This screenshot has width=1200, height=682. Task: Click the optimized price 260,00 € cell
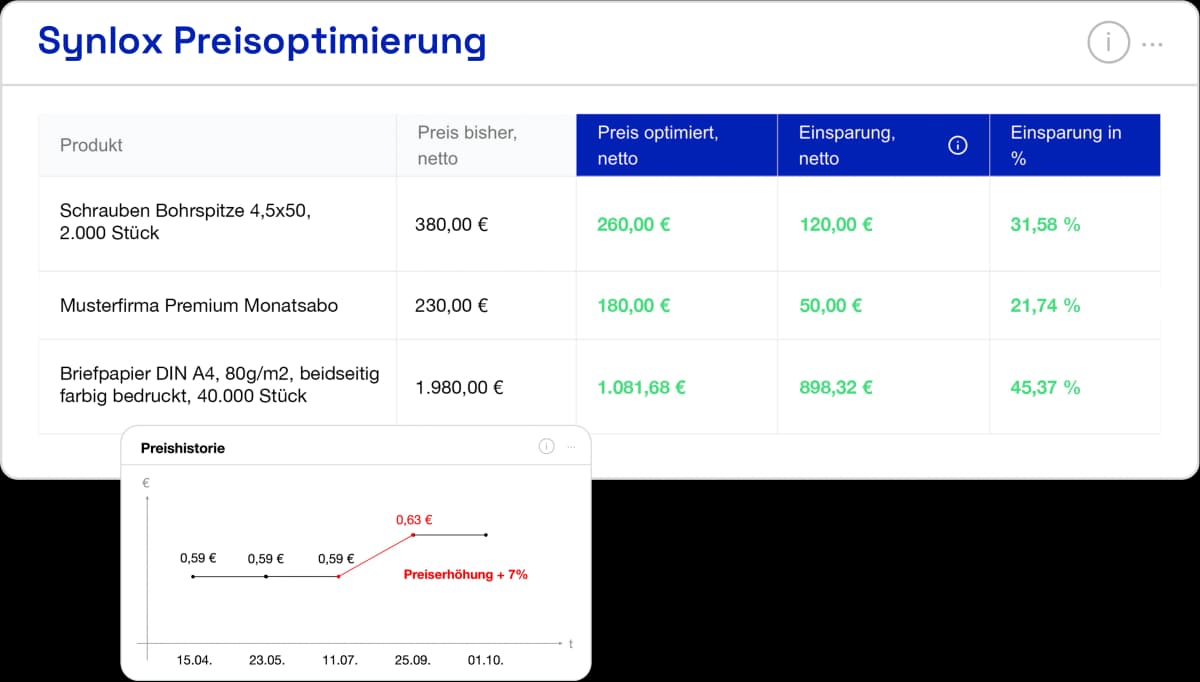633,224
